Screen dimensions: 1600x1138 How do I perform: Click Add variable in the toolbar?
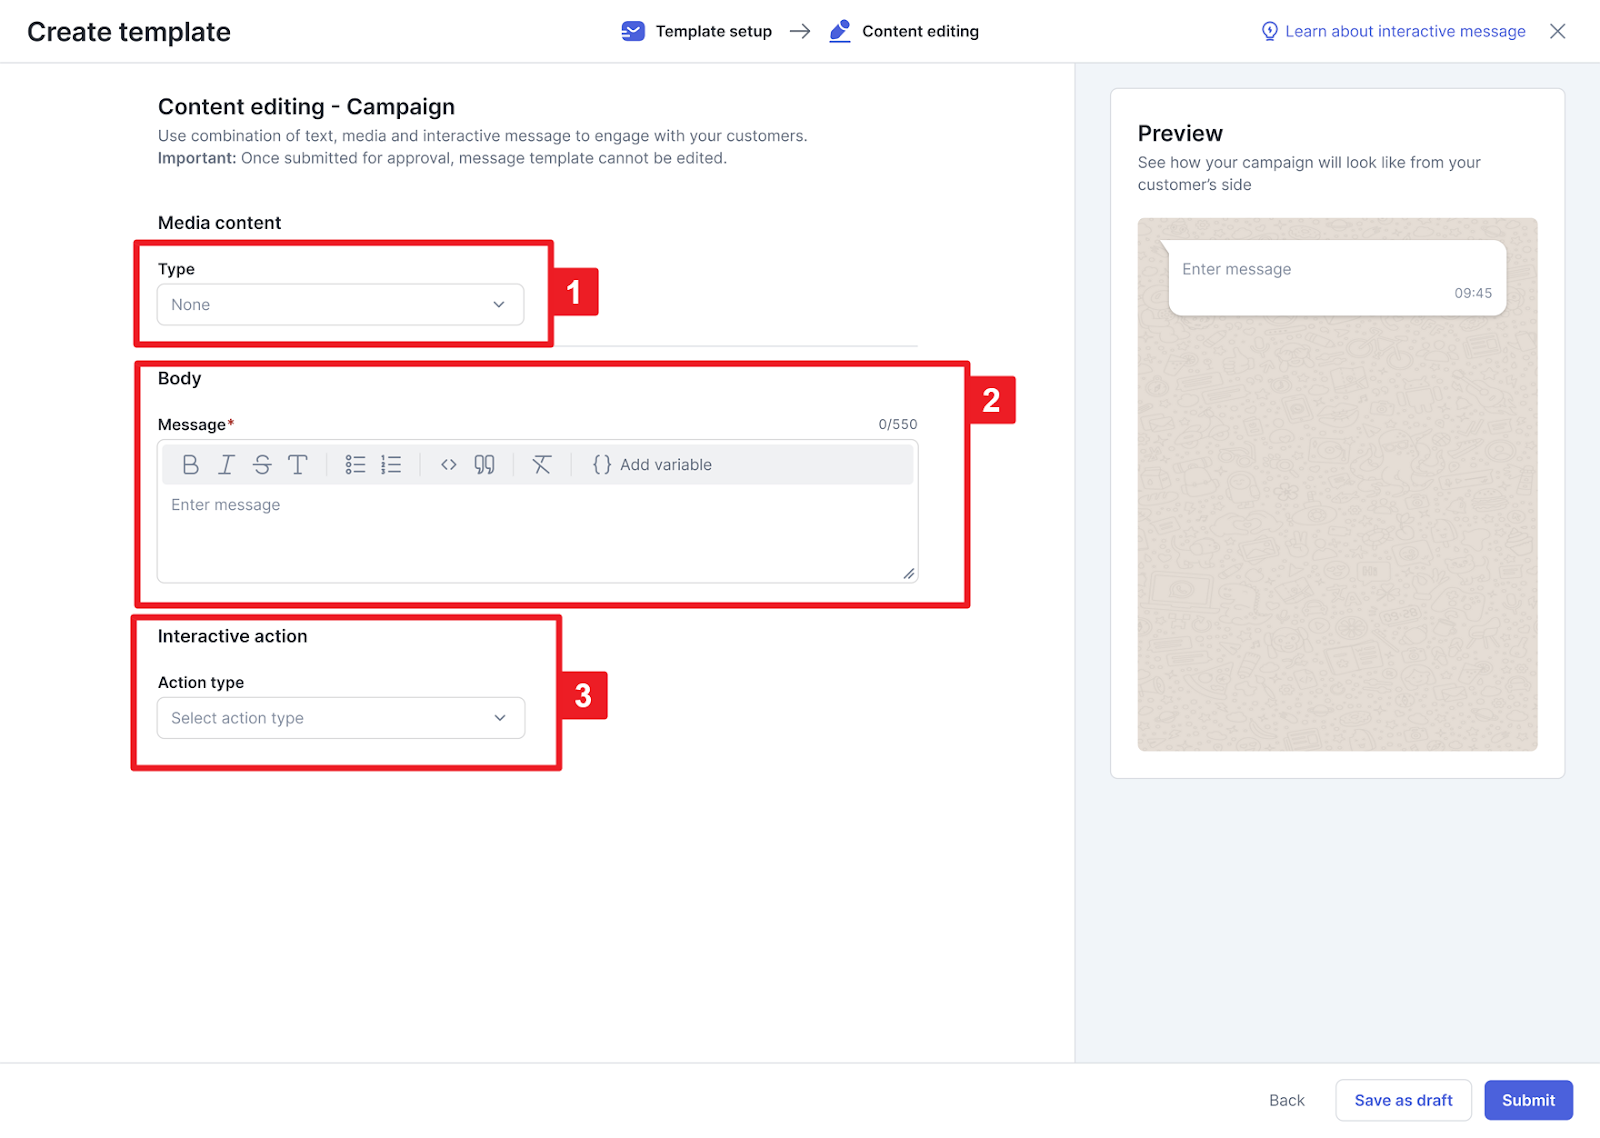[x=652, y=465]
